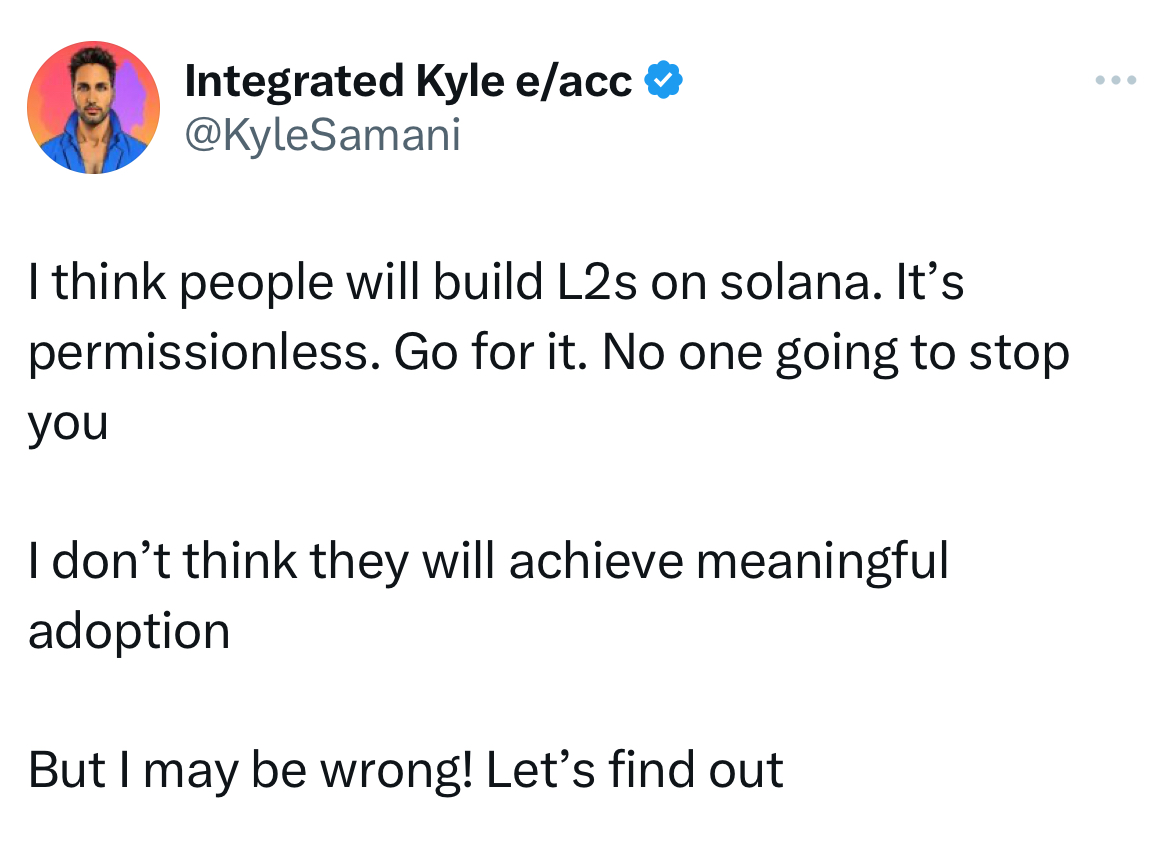Select the text 'Go for it'

pyautogui.click(x=490, y=352)
